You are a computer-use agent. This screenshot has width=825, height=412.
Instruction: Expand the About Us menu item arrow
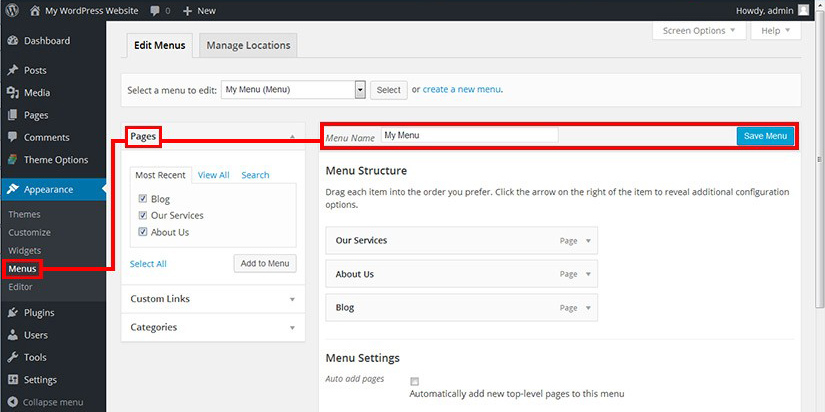589,274
